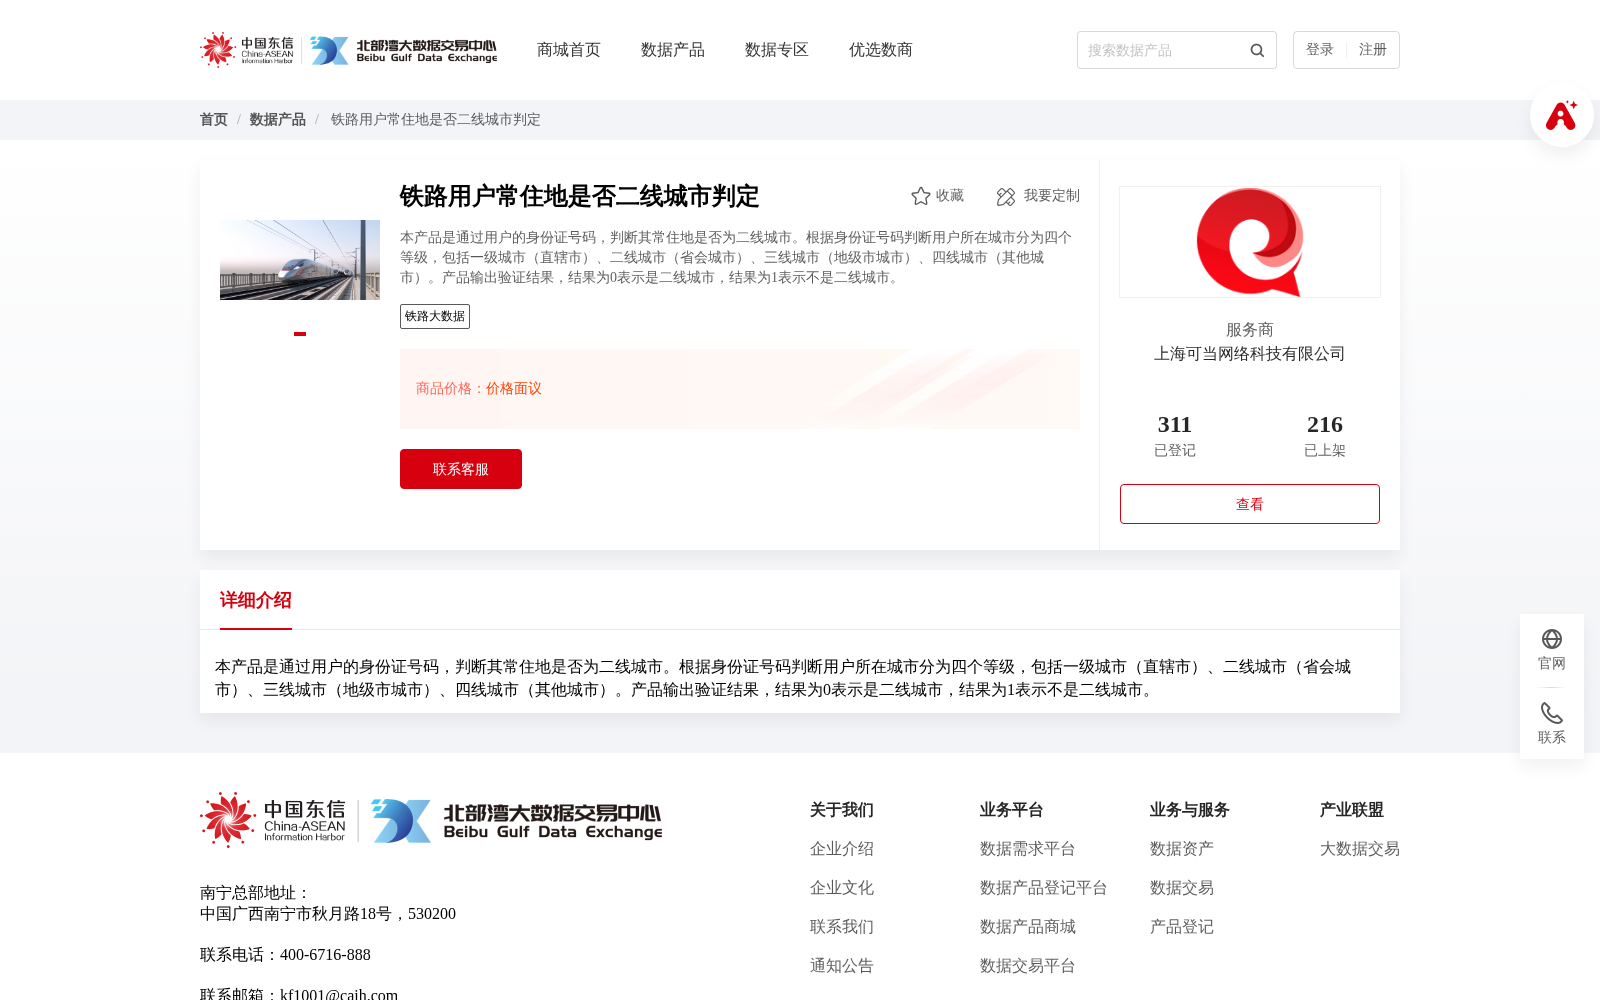Click the 业务与服务 footer heading
Screen dimensions: 1600x1000
point(1190,810)
